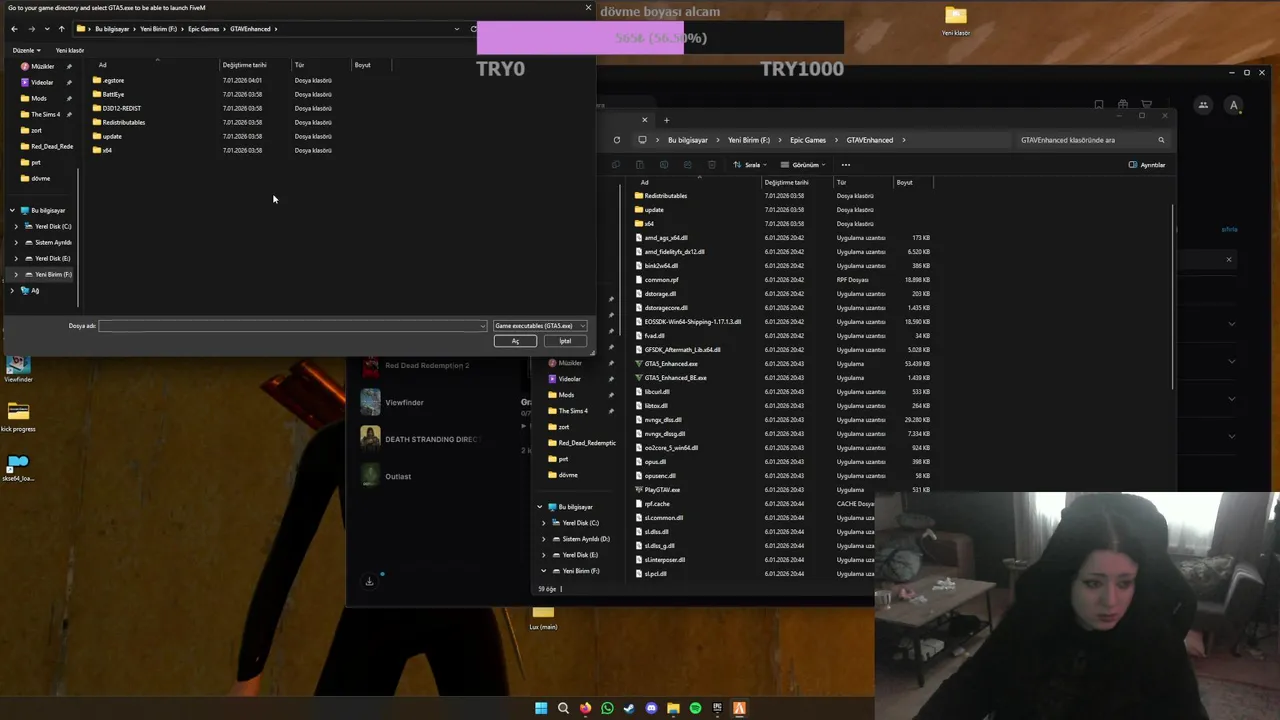Open Steam from the taskbar
Screen dimensions: 1280x720
(629, 708)
